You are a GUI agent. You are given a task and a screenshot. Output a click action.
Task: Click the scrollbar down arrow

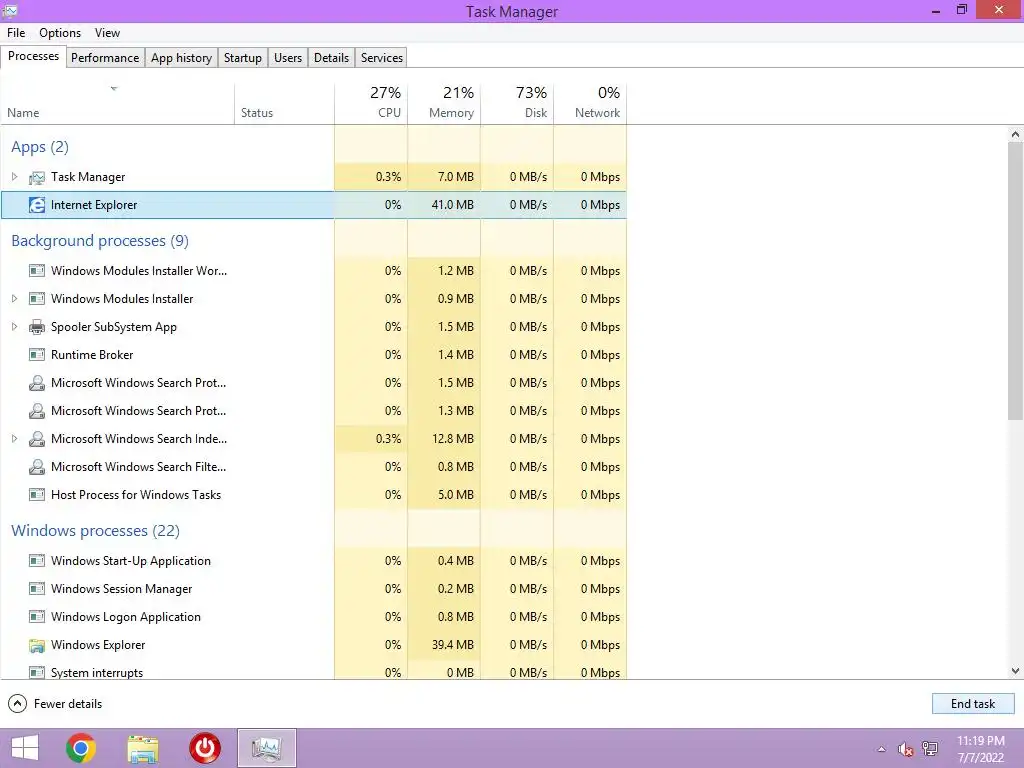1015,671
